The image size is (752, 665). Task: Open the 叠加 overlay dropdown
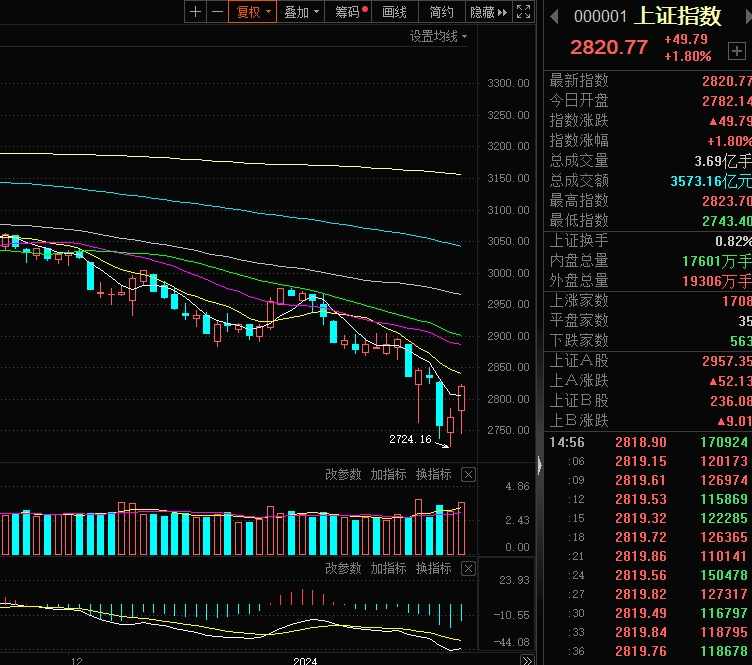click(301, 12)
